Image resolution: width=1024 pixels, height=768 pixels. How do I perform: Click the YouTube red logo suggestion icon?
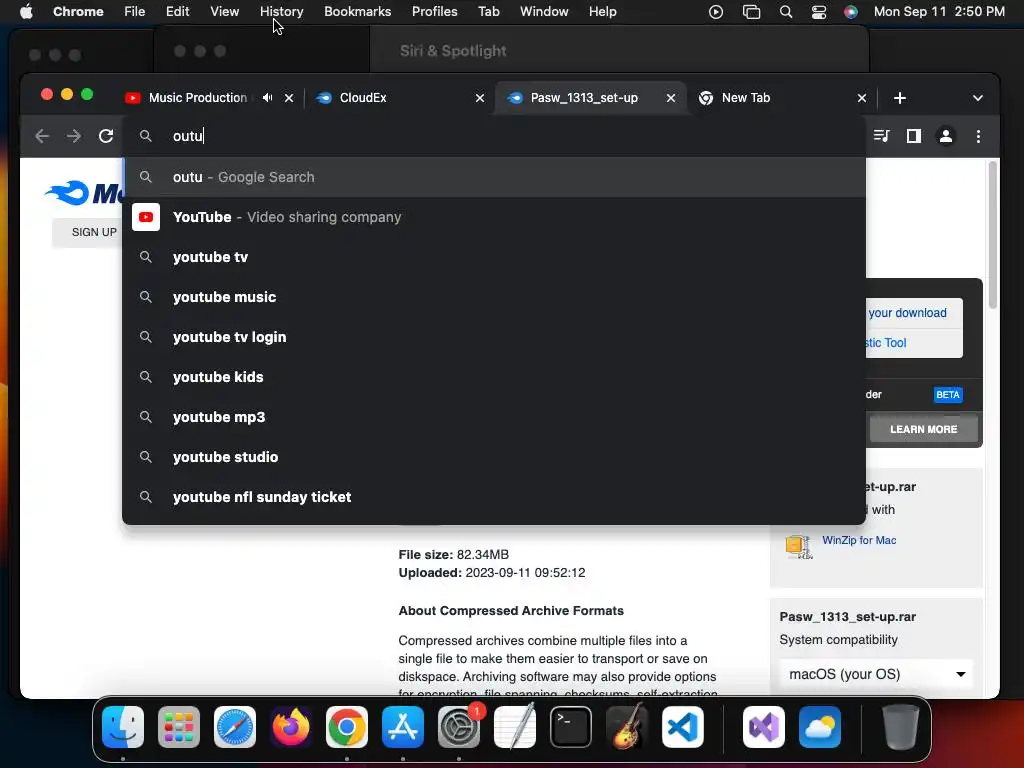[146, 217]
